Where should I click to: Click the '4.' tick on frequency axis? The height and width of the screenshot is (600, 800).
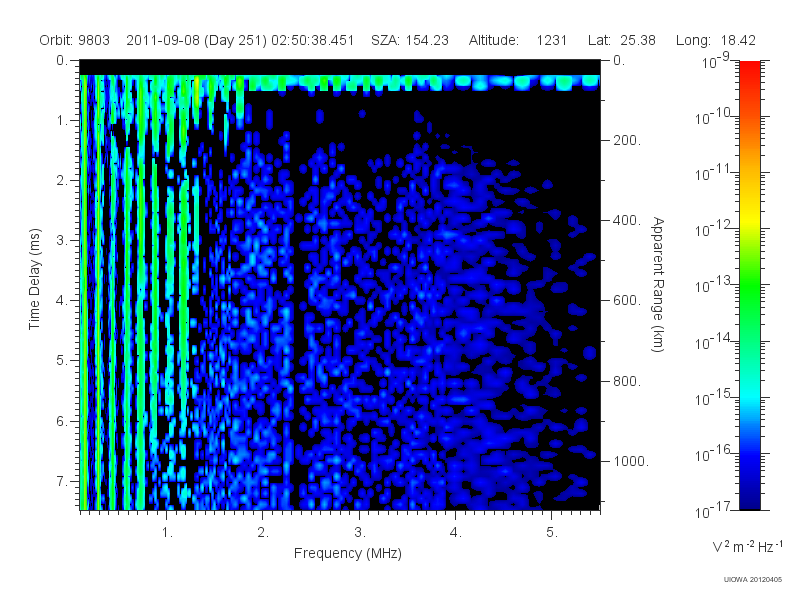(456, 533)
